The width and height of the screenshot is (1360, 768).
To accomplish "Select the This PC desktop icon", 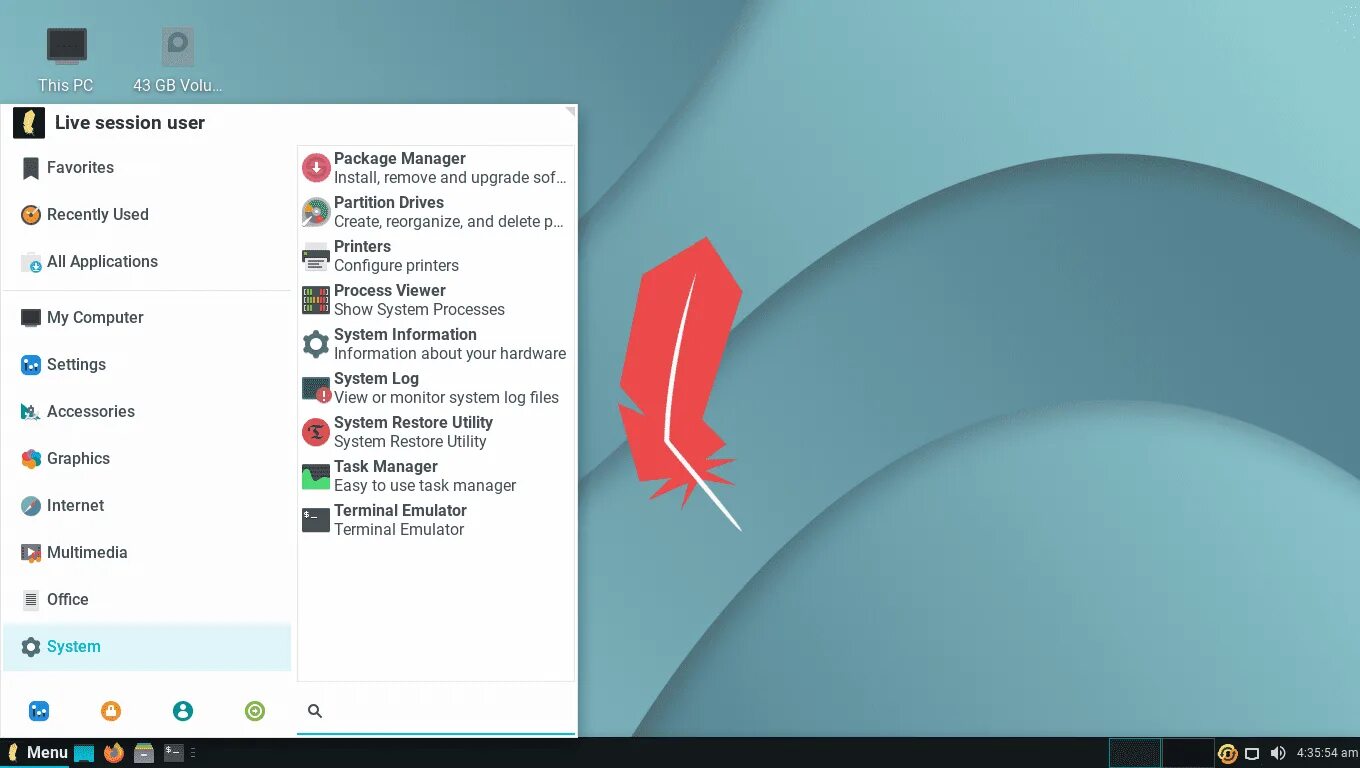I will coord(66,60).
